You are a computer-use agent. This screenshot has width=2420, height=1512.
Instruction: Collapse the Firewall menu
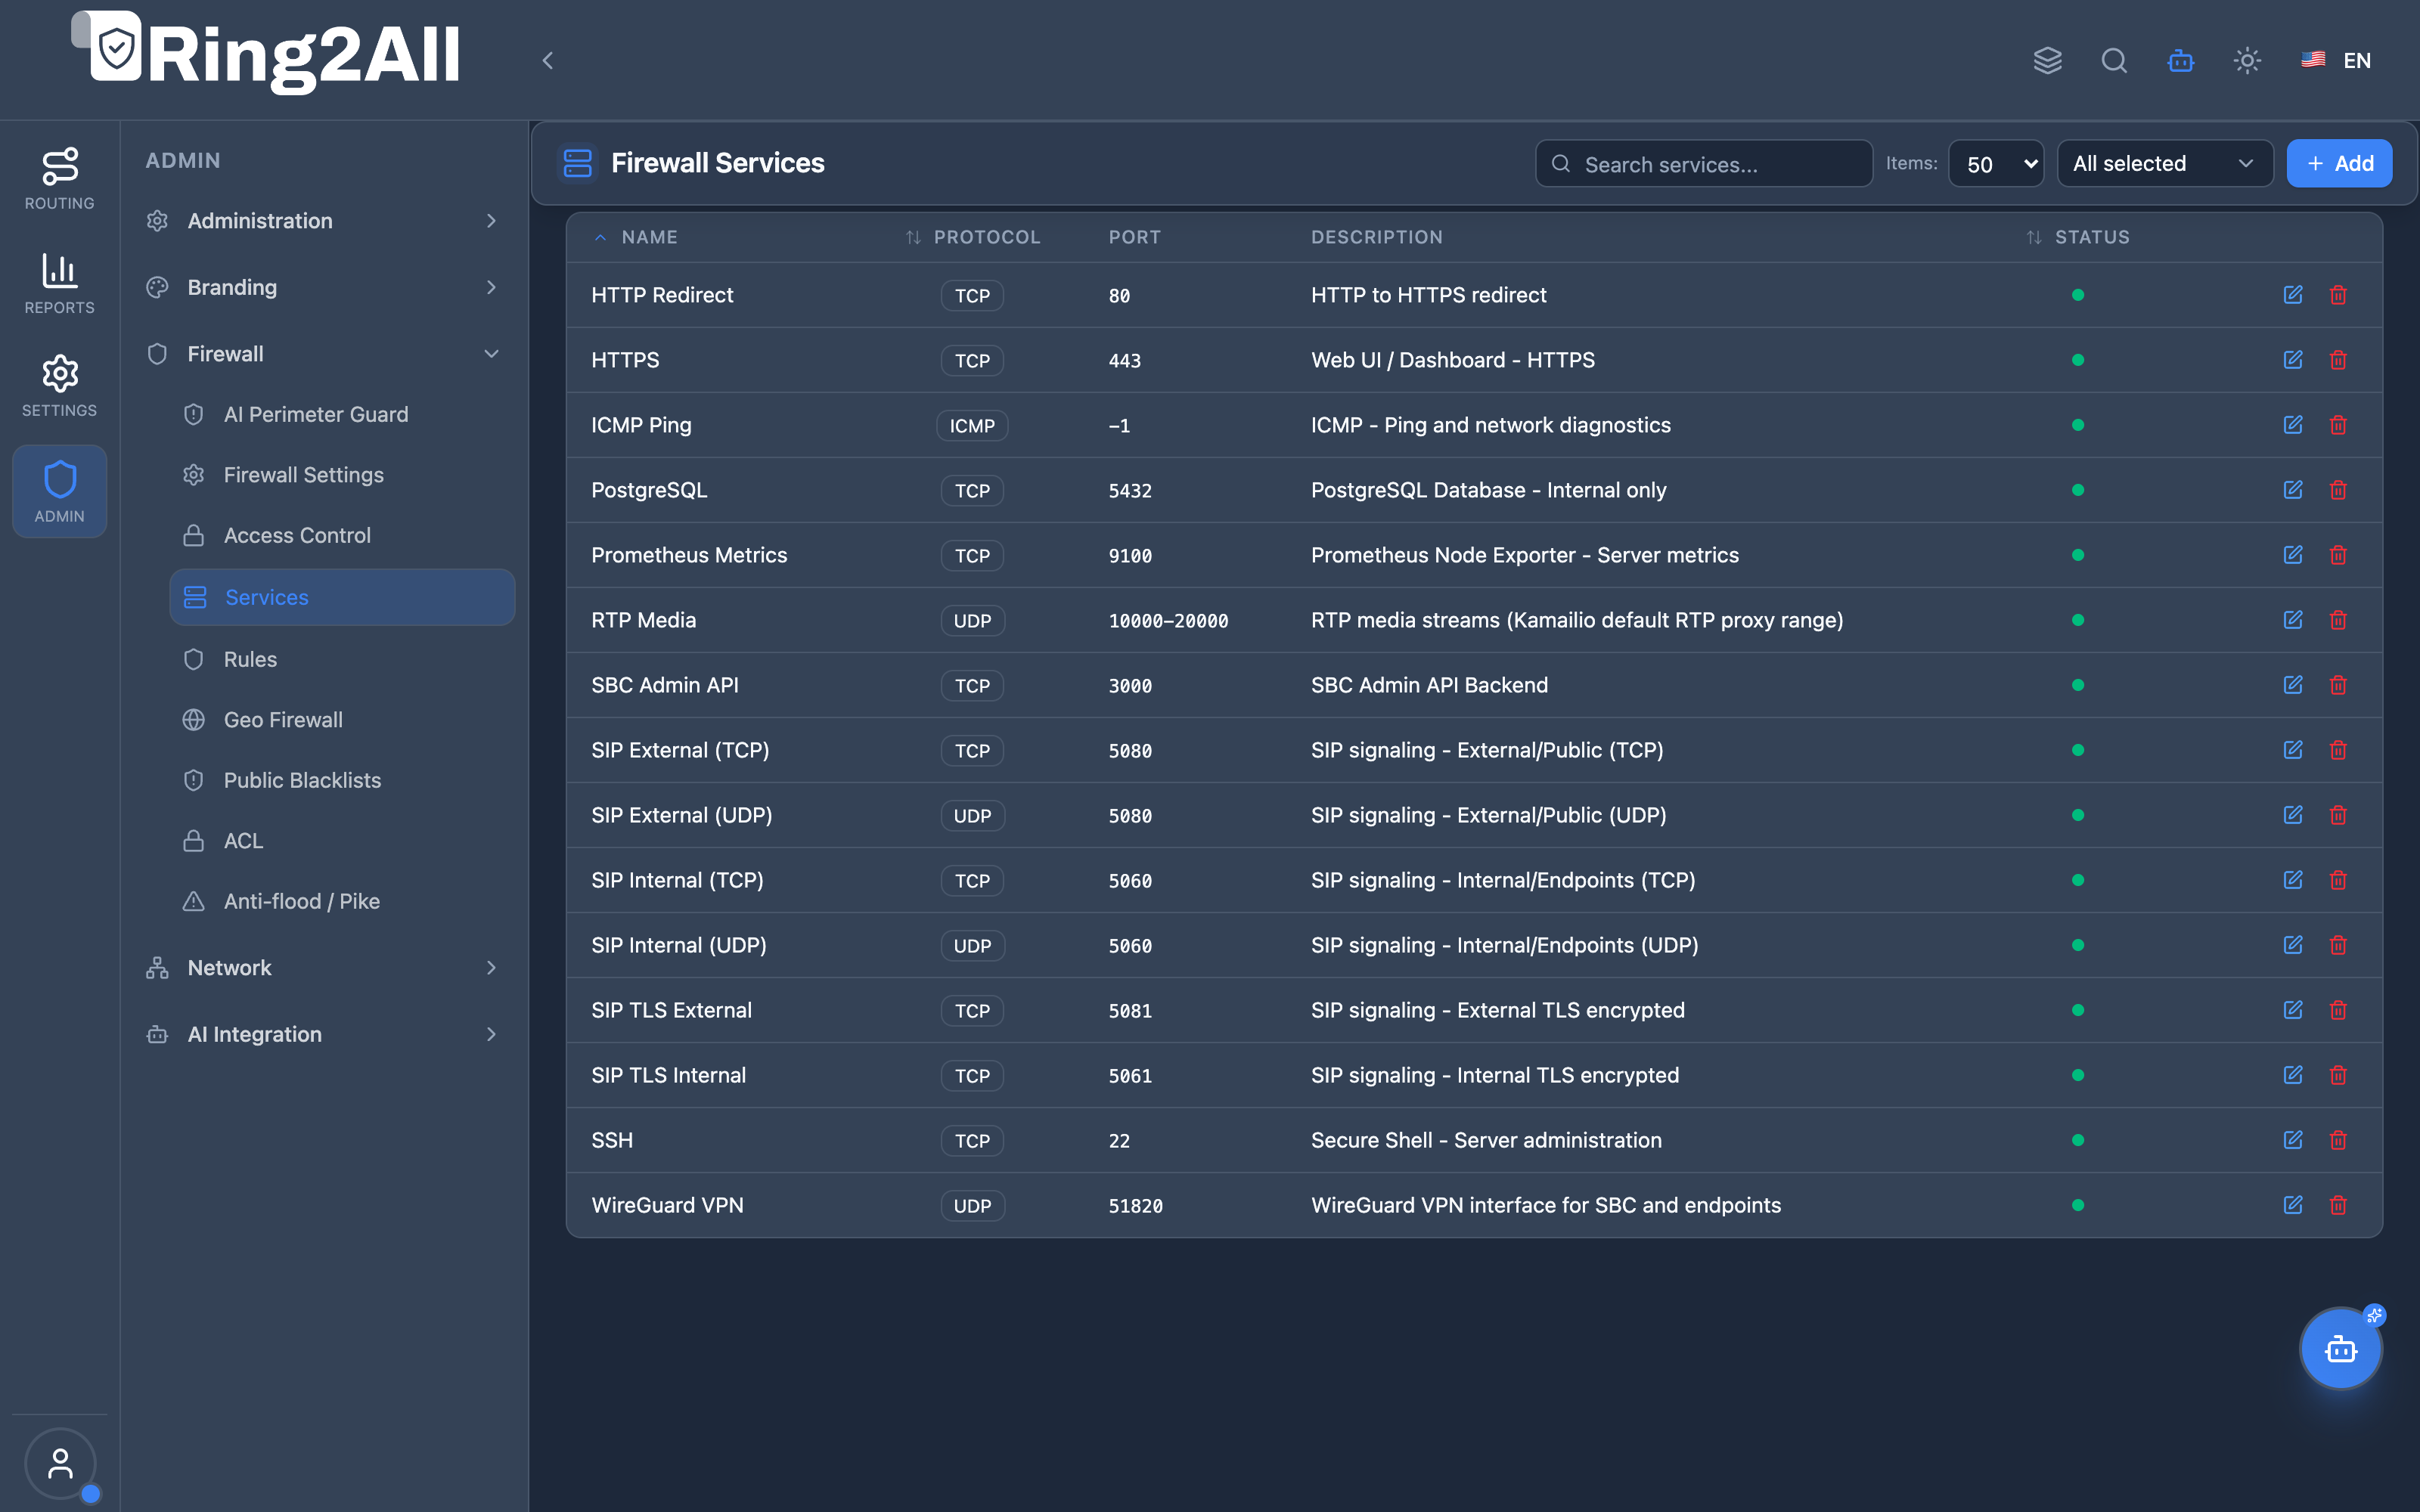(x=322, y=354)
